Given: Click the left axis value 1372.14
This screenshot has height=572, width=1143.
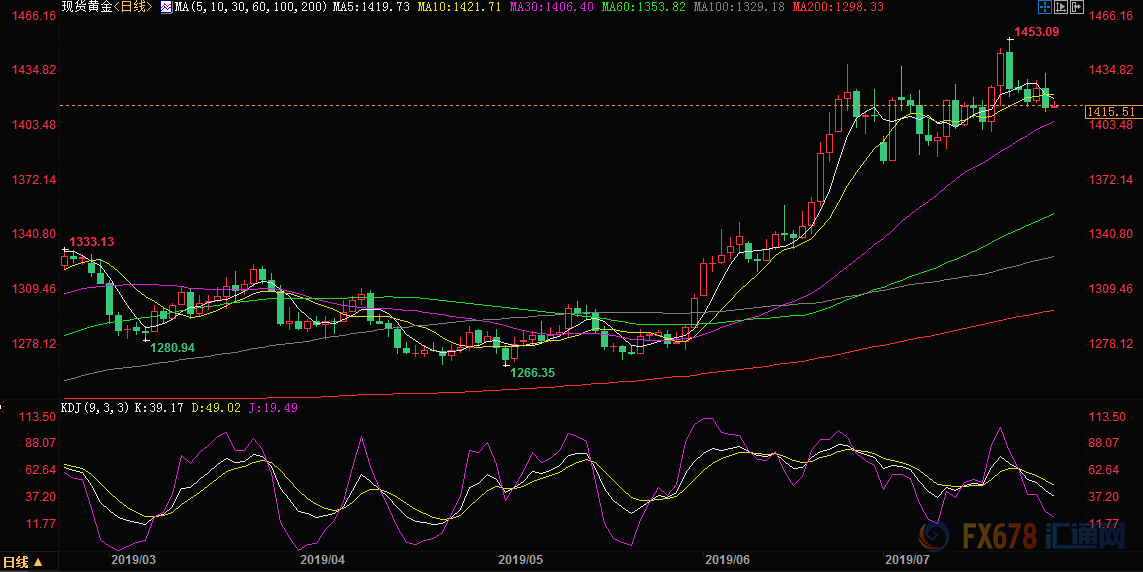Looking at the screenshot, I should [x=34, y=179].
